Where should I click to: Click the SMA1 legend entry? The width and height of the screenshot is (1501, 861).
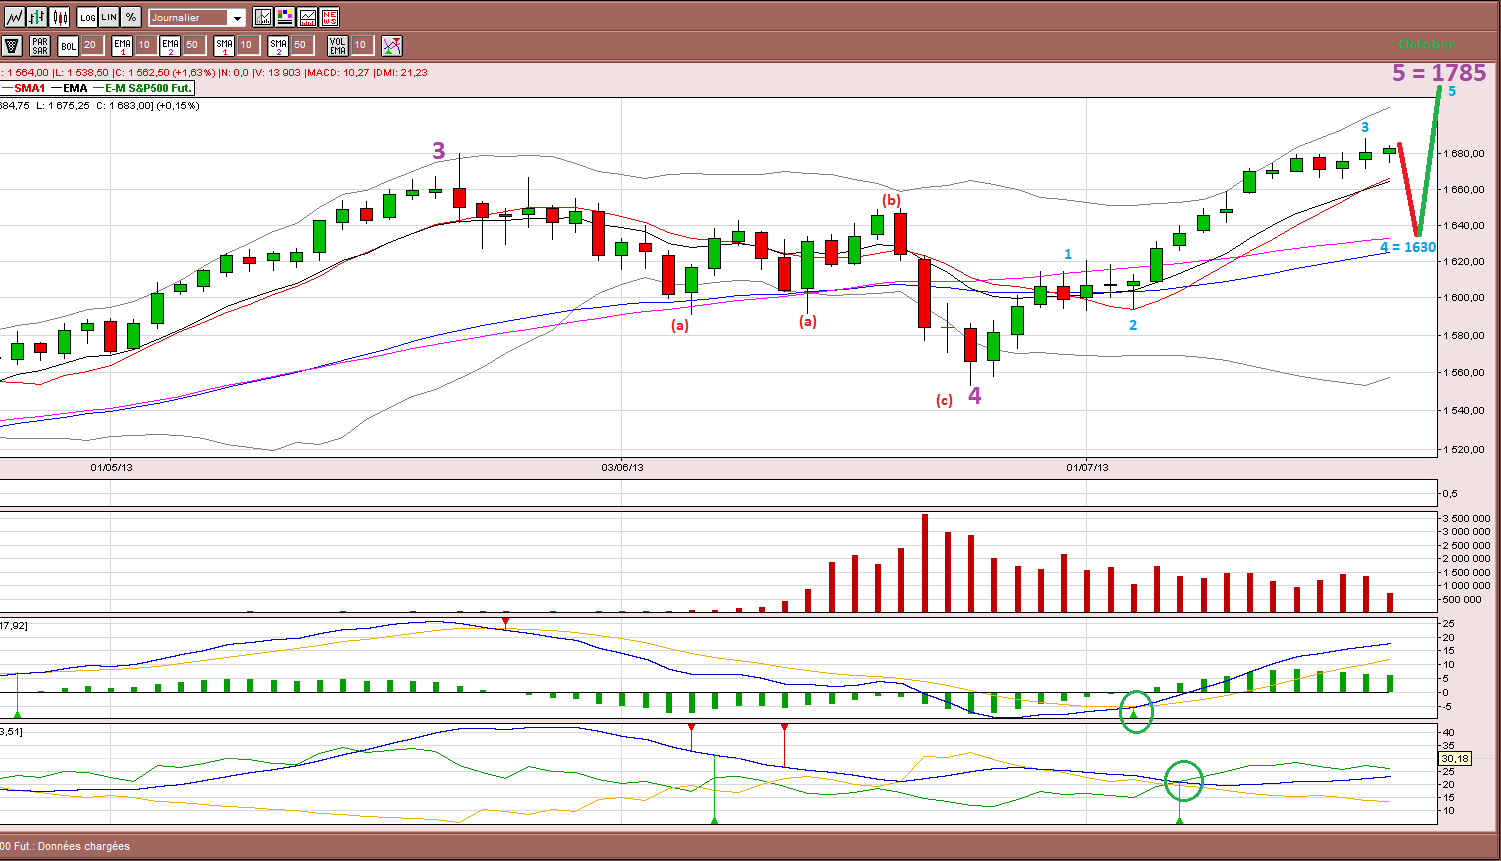[x=23, y=88]
